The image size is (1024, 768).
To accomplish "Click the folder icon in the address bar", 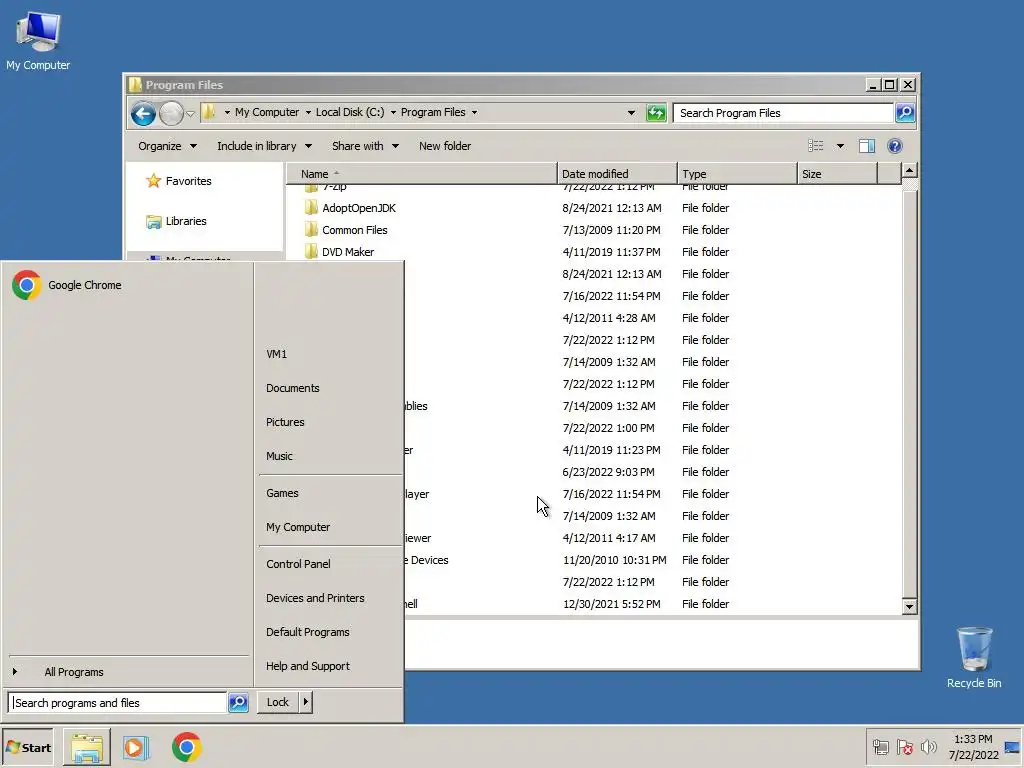I will tap(208, 112).
